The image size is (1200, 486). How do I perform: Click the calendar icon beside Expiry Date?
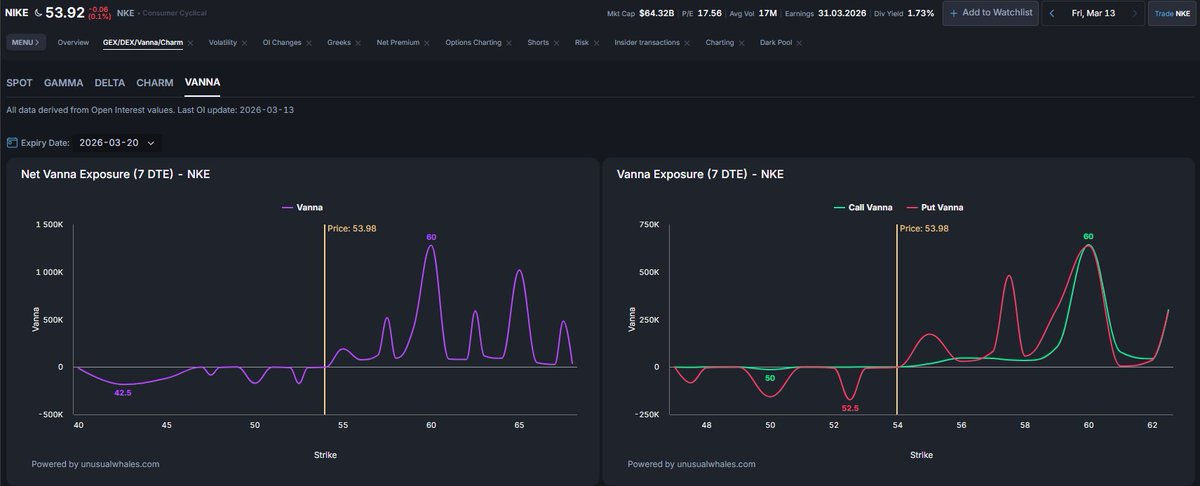(x=12, y=143)
